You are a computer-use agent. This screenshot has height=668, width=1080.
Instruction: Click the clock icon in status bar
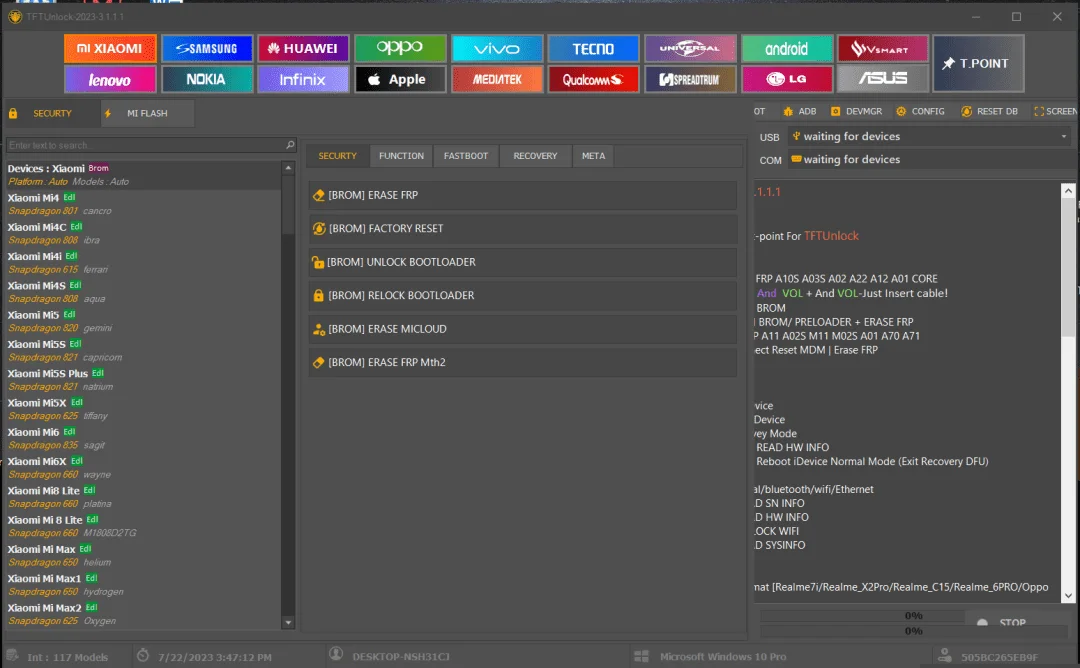(x=143, y=655)
